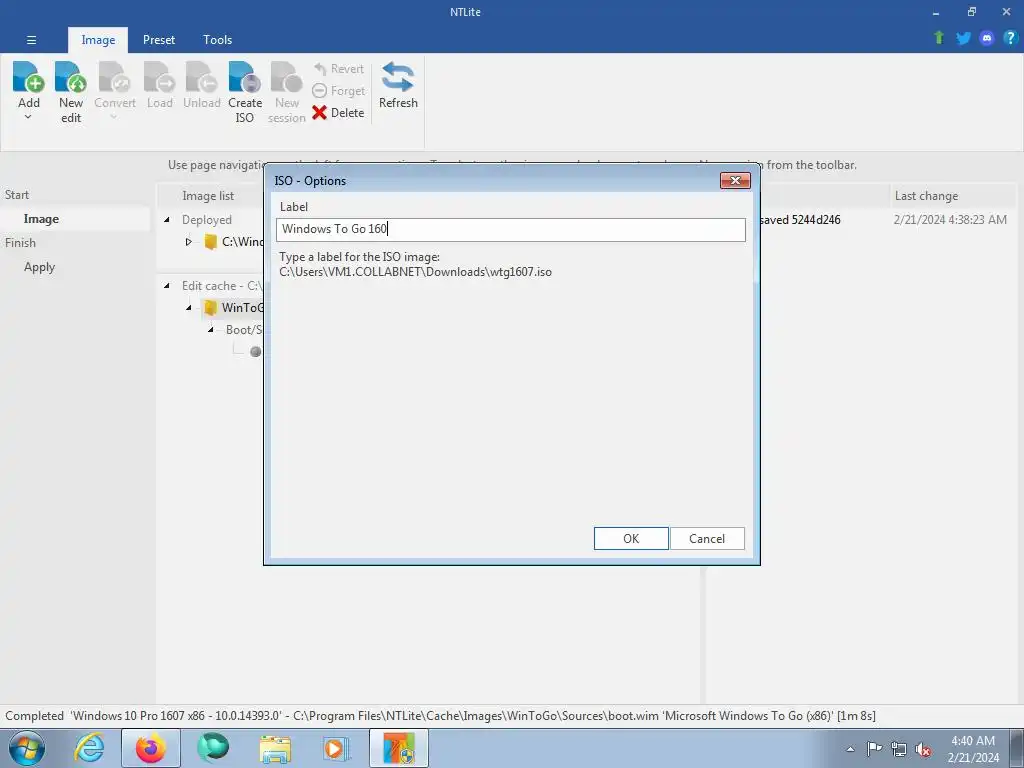Viewport: 1024px width, 768px height.
Task: Click the Start section label in sidebar
Action: click(x=17, y=195)
